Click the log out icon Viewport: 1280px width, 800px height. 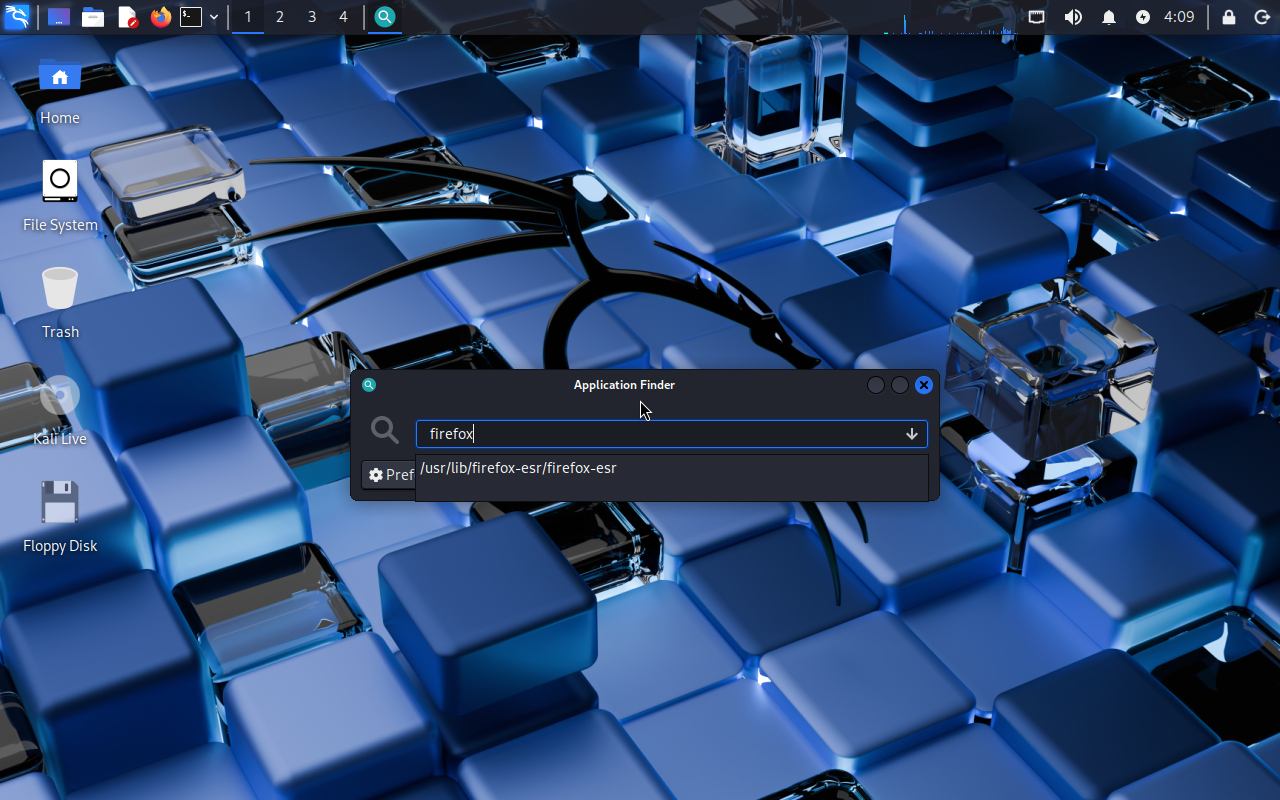[1262, 17]
